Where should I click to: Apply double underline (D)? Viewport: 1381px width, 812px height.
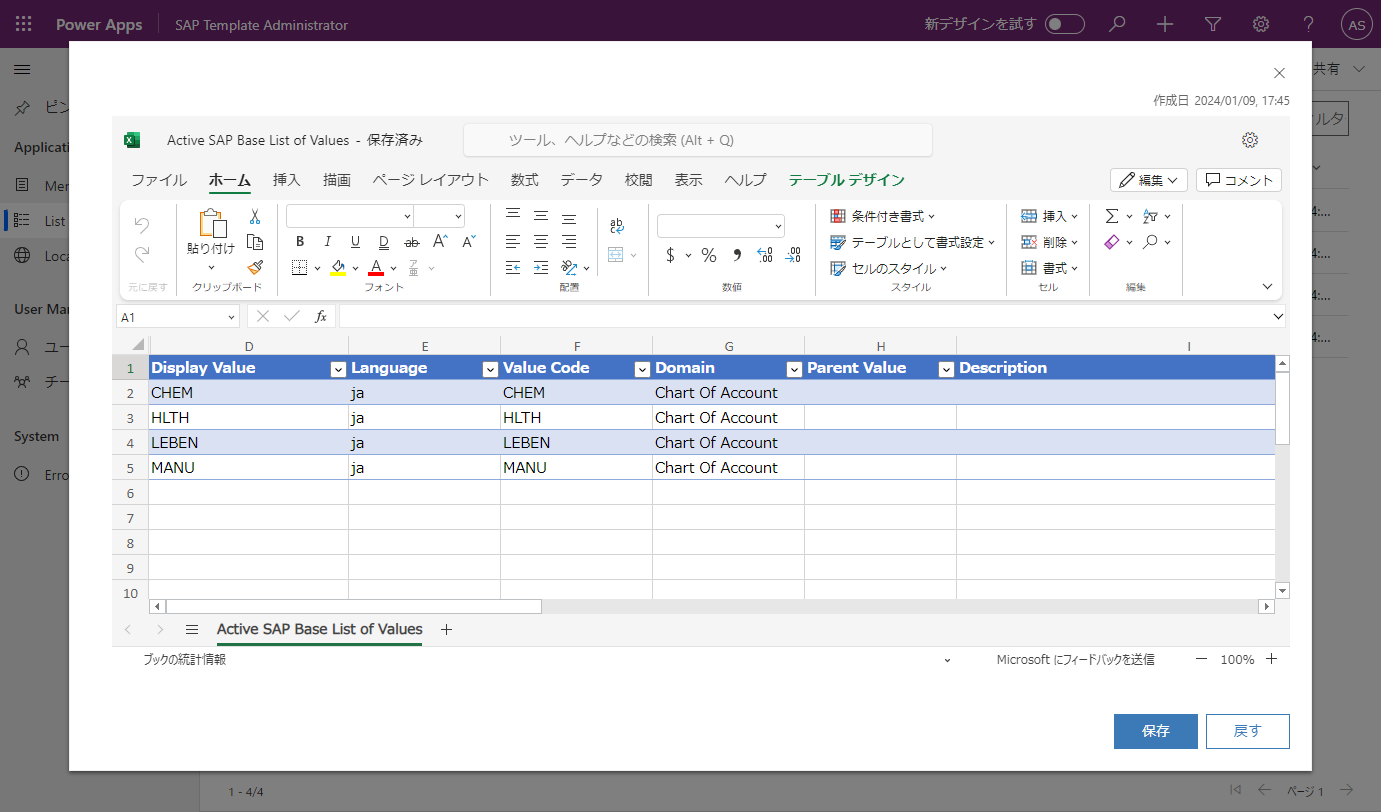(x=383, y=242)
